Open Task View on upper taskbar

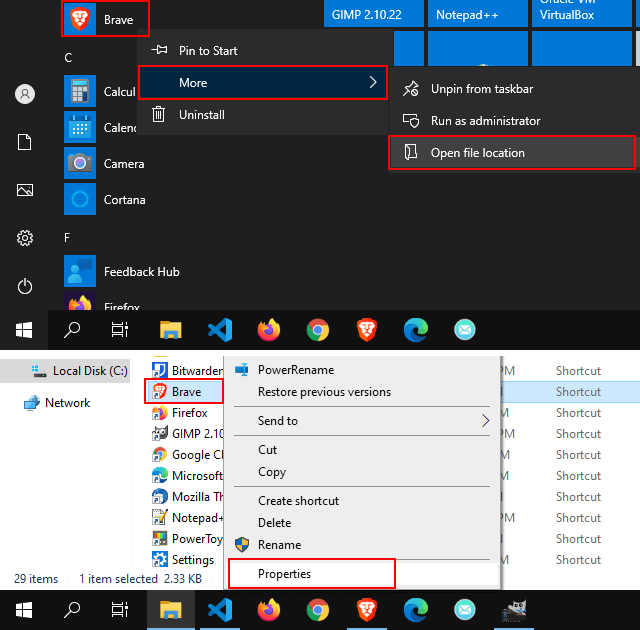pos(120,330)
